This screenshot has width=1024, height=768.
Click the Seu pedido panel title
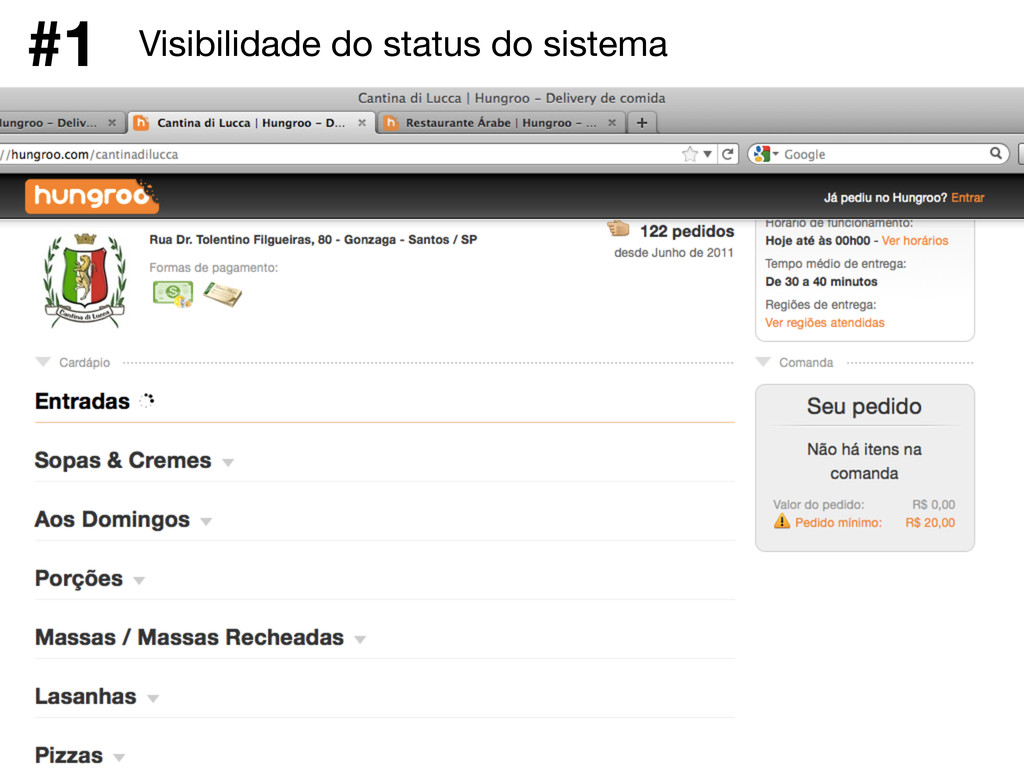(x=864, y=406)
